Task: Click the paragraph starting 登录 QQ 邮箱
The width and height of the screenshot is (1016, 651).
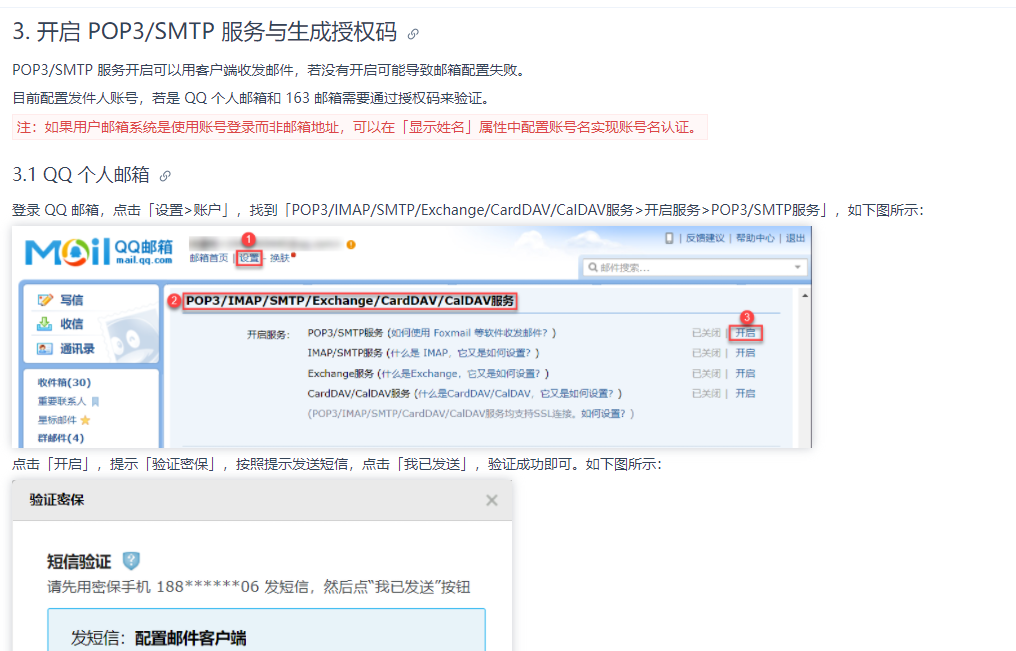Action: coord(468,210)
